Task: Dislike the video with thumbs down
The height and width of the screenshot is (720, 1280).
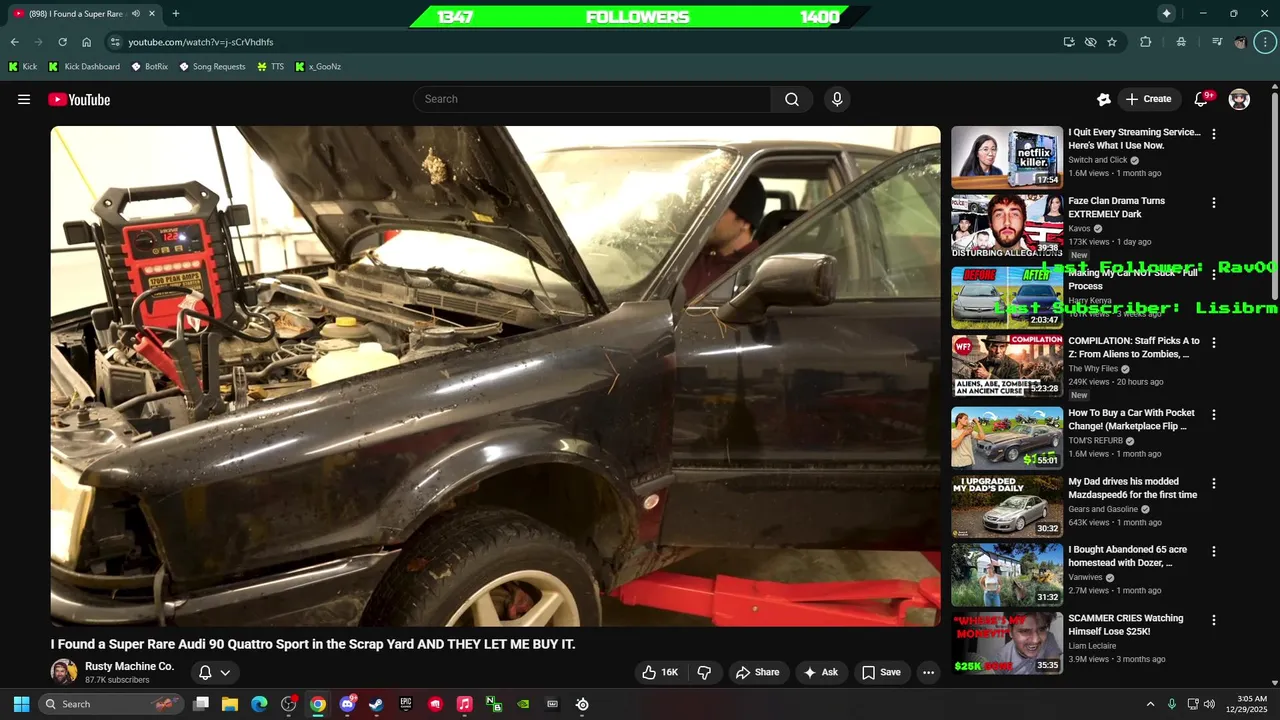Action: (704, 672)
